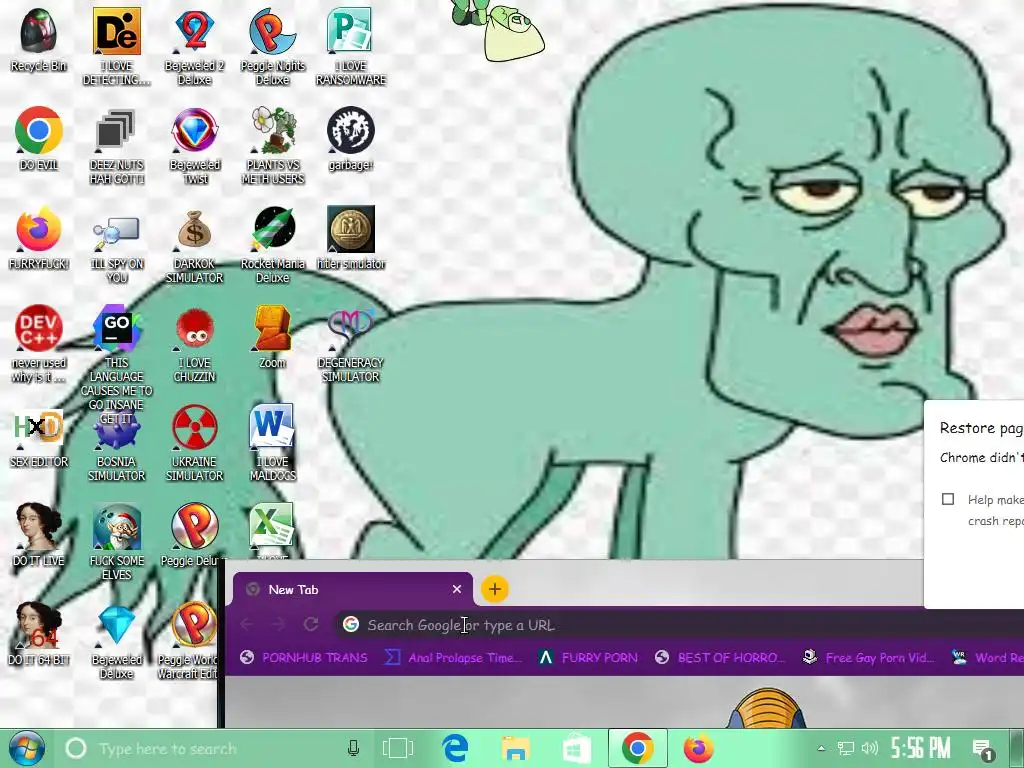Open File Explorer from the taskbar

click(515, 748)
